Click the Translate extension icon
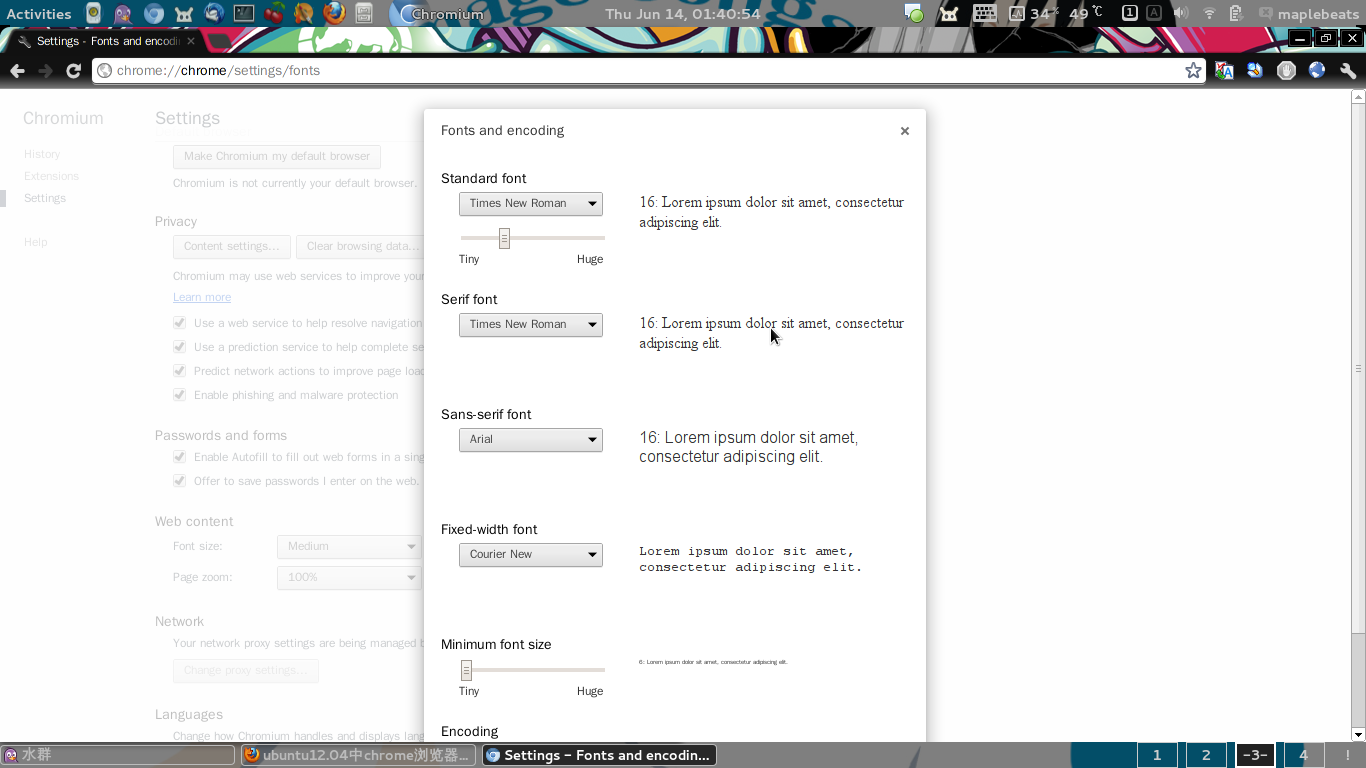This screenshot has height=768, width=1366. tap(1224, 71)
